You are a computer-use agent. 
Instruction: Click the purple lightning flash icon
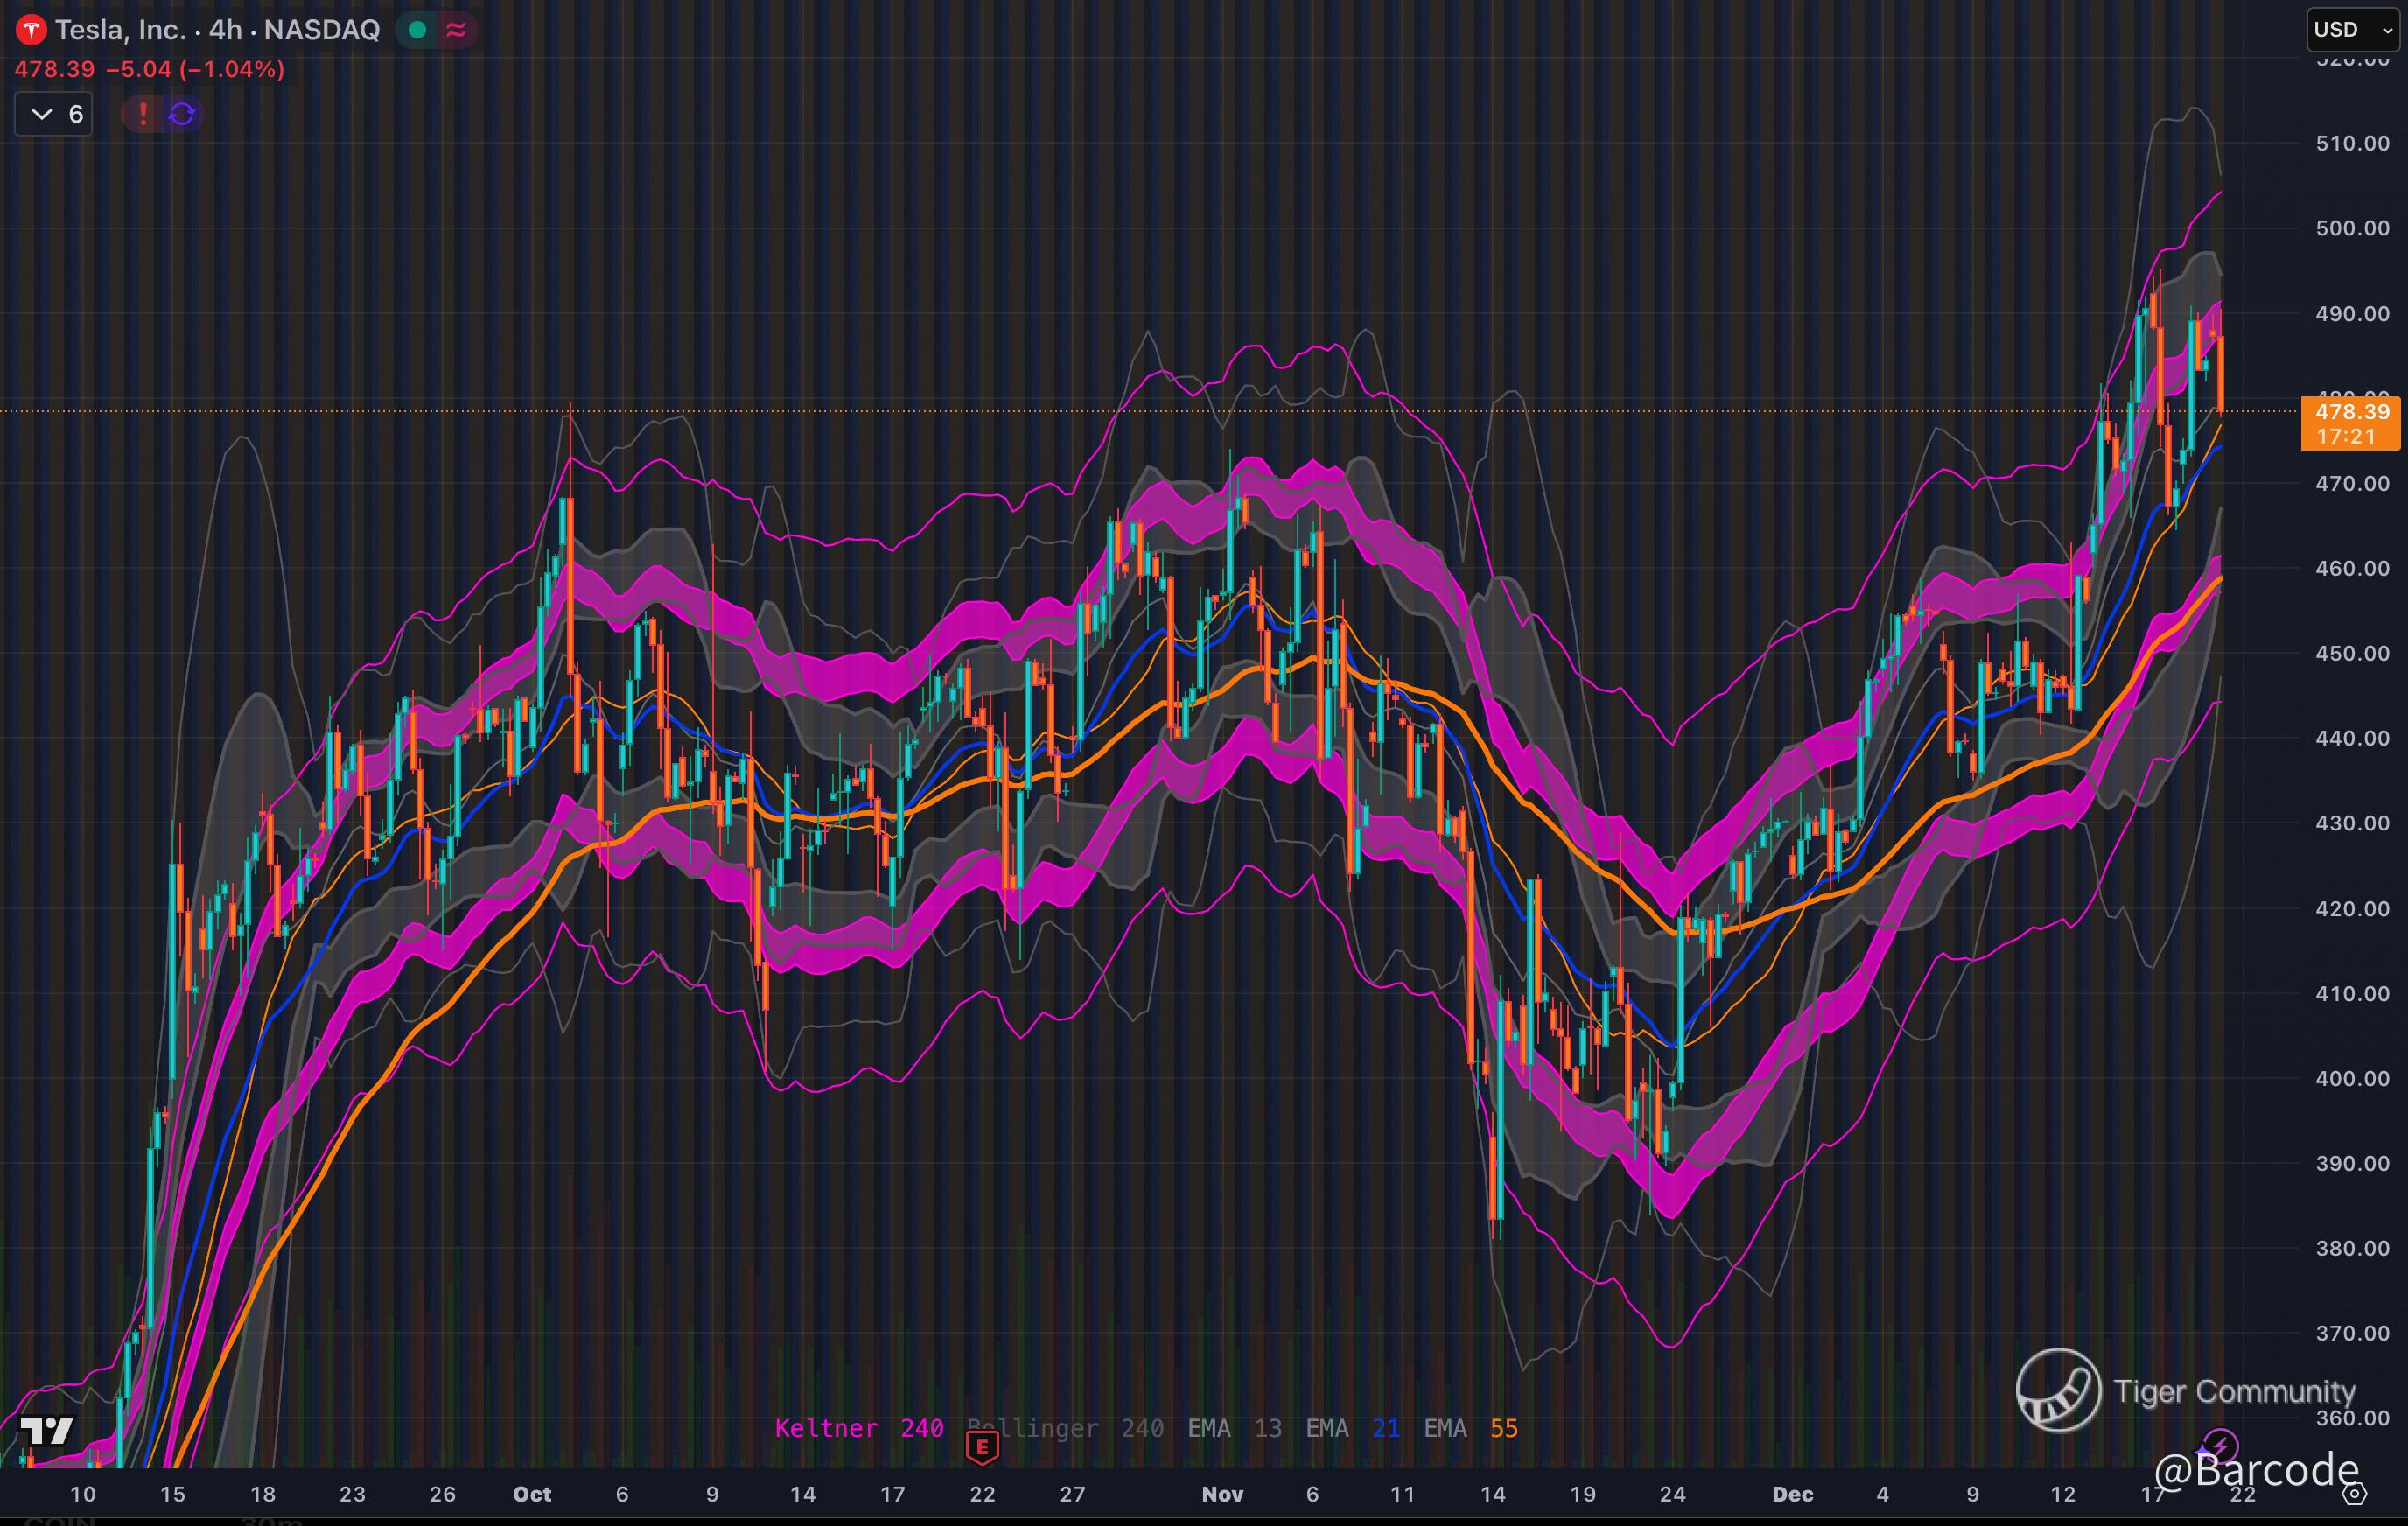click(x=2221, y=1445)
